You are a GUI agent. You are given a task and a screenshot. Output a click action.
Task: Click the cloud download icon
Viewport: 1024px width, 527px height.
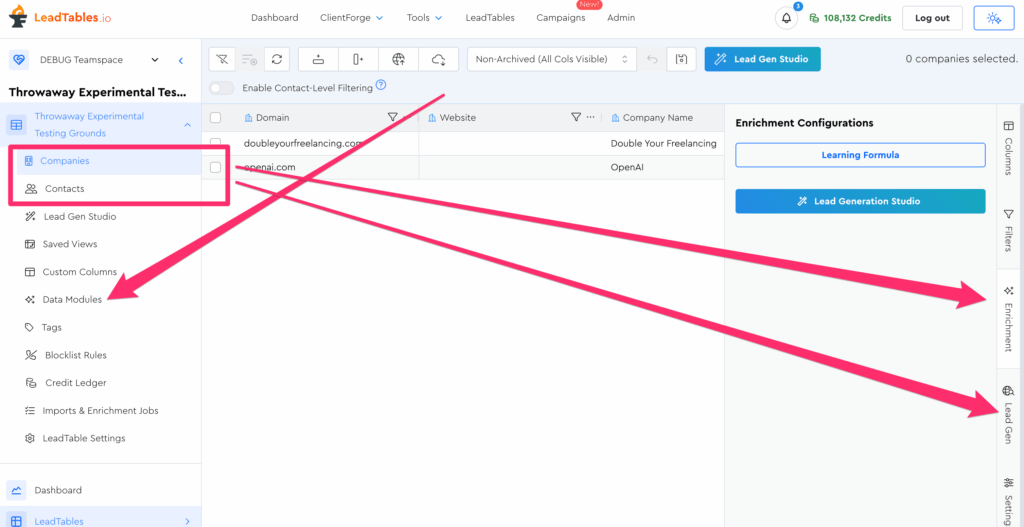438,59
